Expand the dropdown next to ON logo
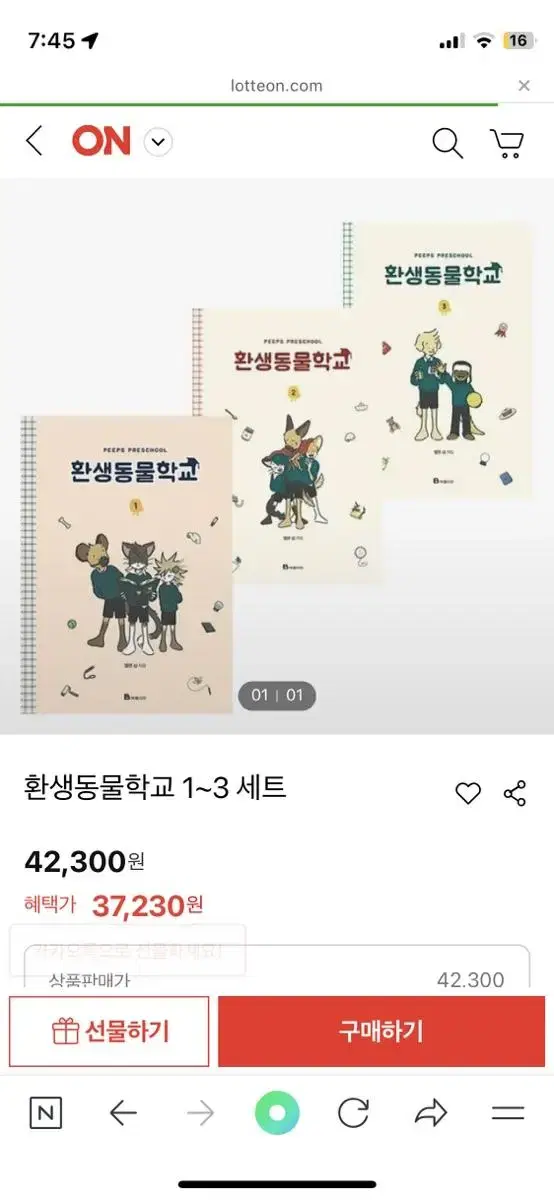Viewport: 554px width, 1200px height. pyautogui.click(x=158, y=142)
